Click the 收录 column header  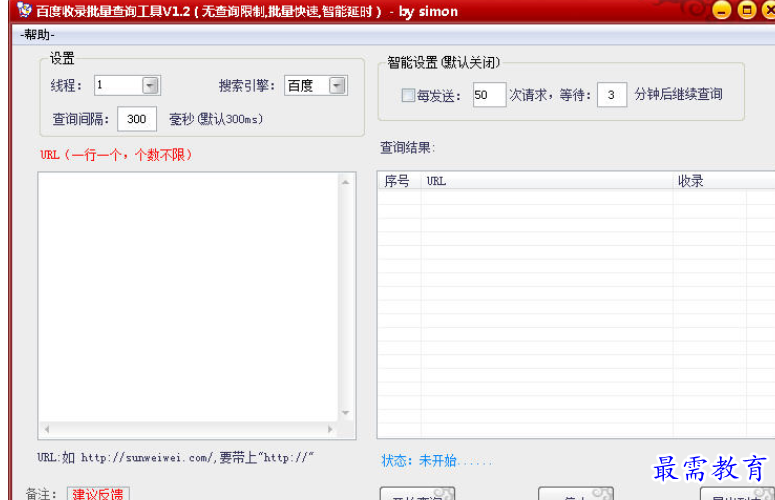pos(710,181)
